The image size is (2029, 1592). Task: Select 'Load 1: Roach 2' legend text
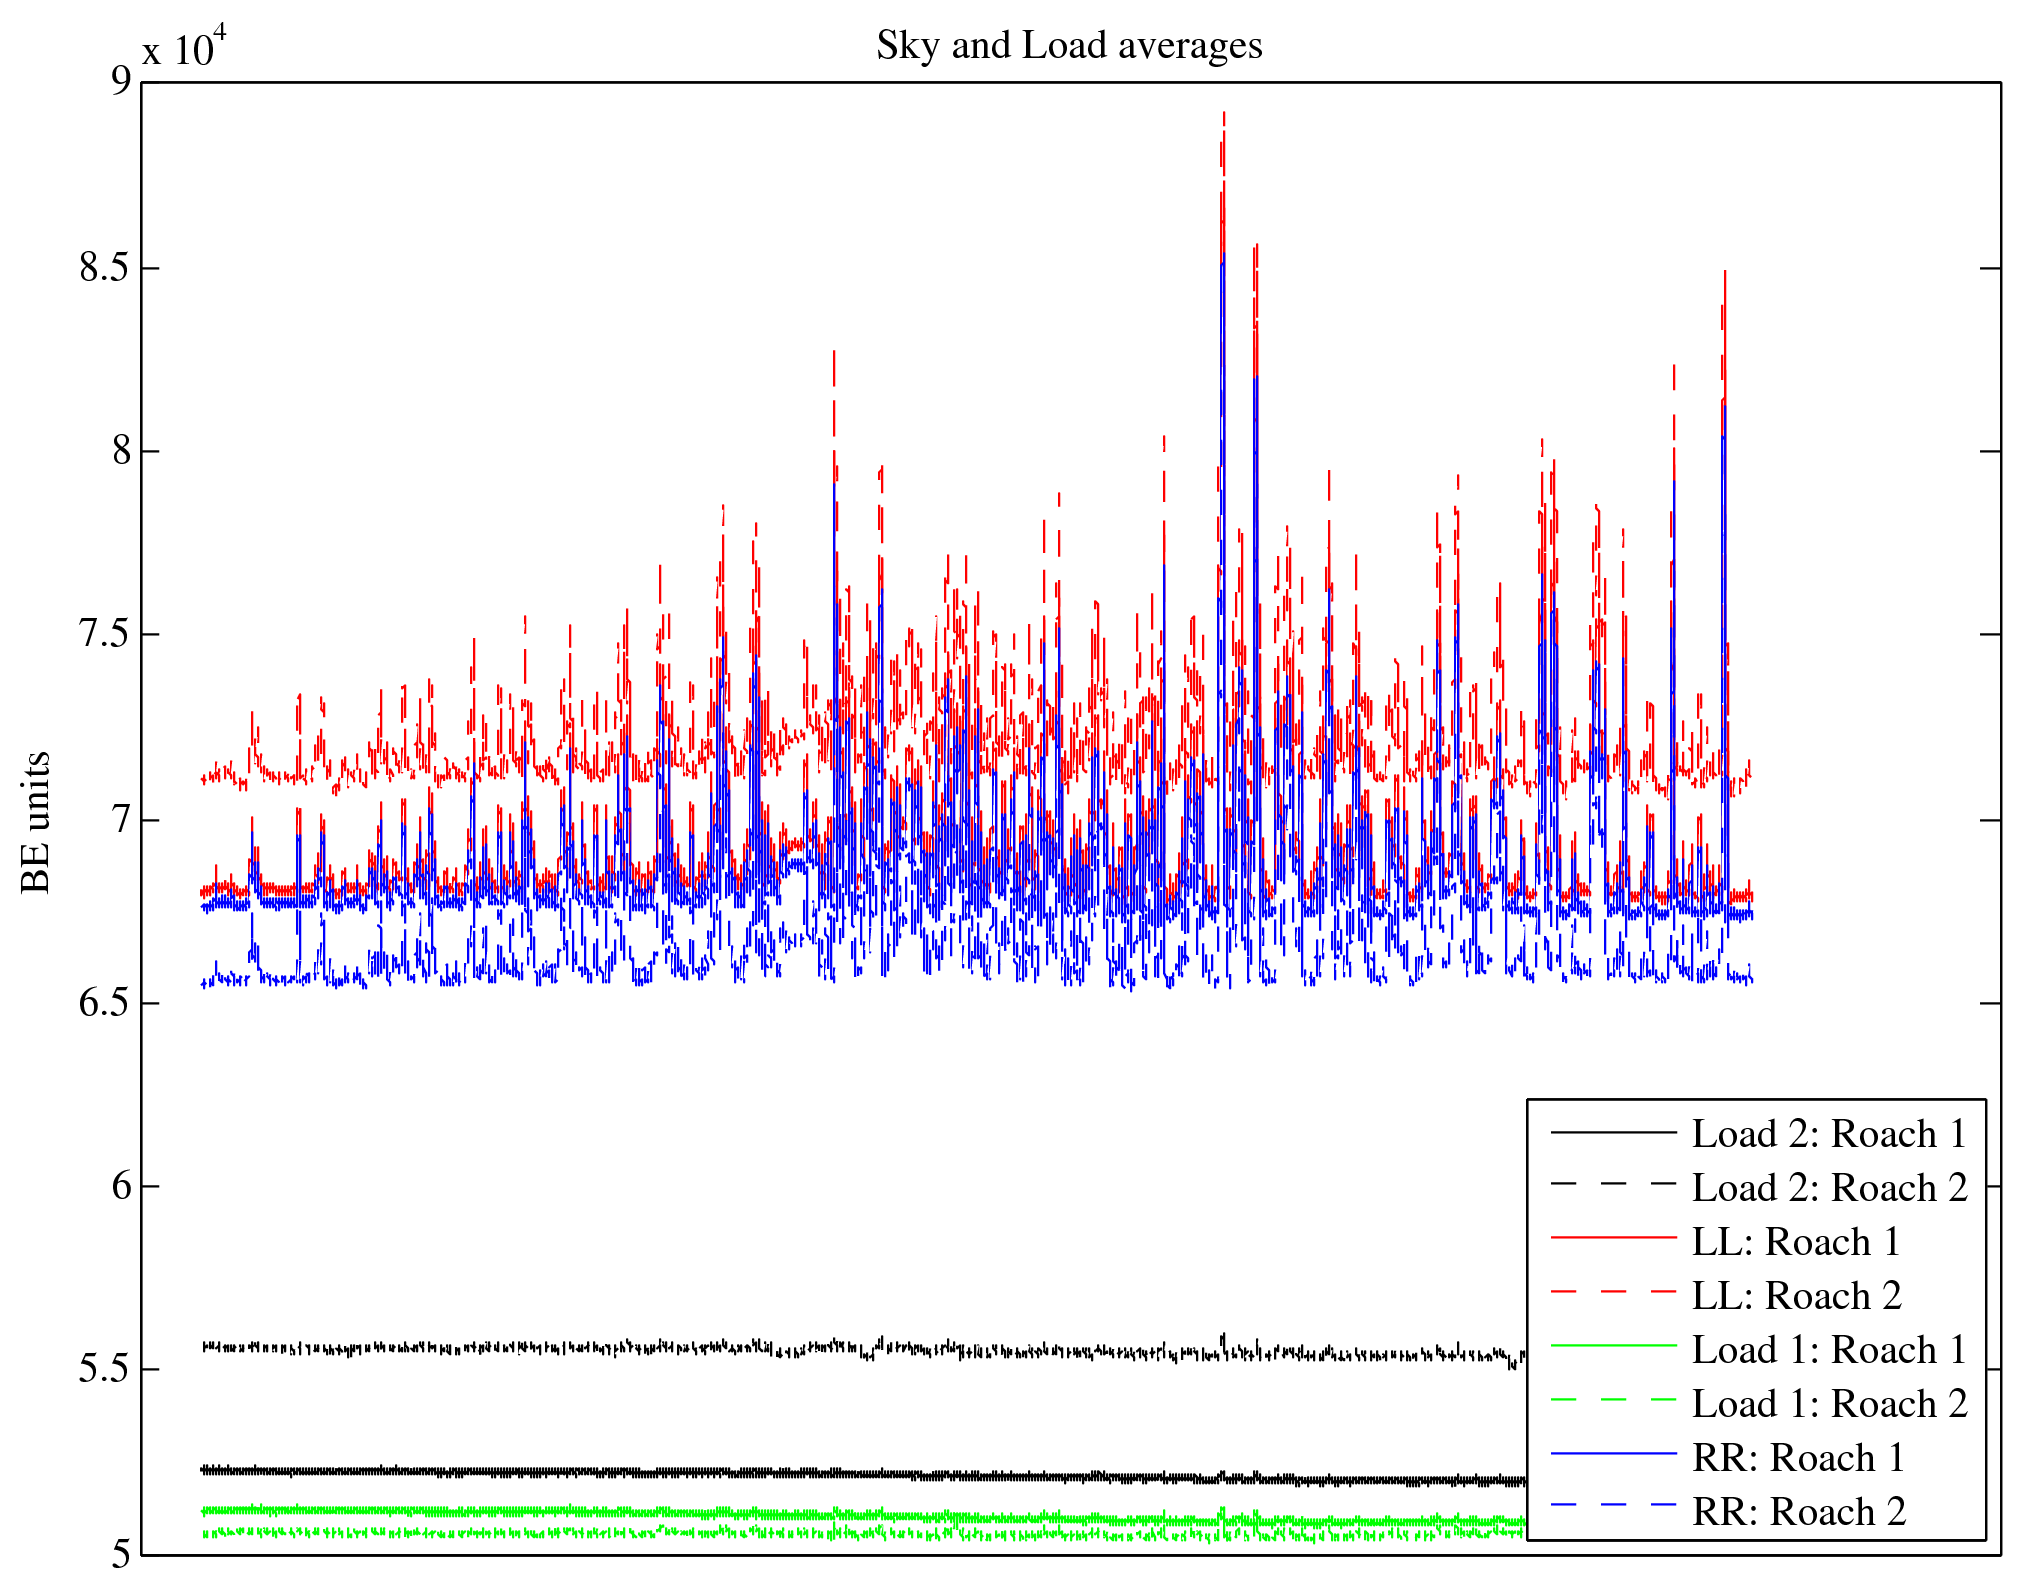pos(1829,1404)
